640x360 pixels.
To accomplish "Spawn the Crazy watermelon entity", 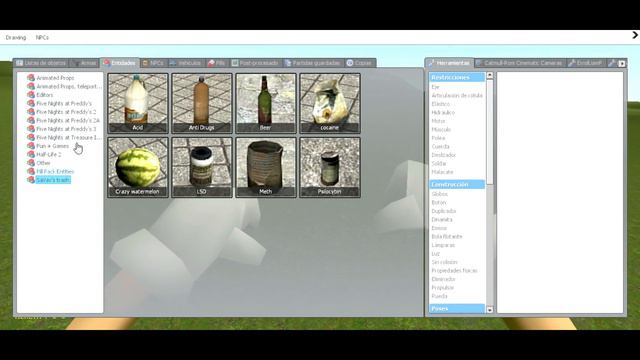I will coord(138,167).
